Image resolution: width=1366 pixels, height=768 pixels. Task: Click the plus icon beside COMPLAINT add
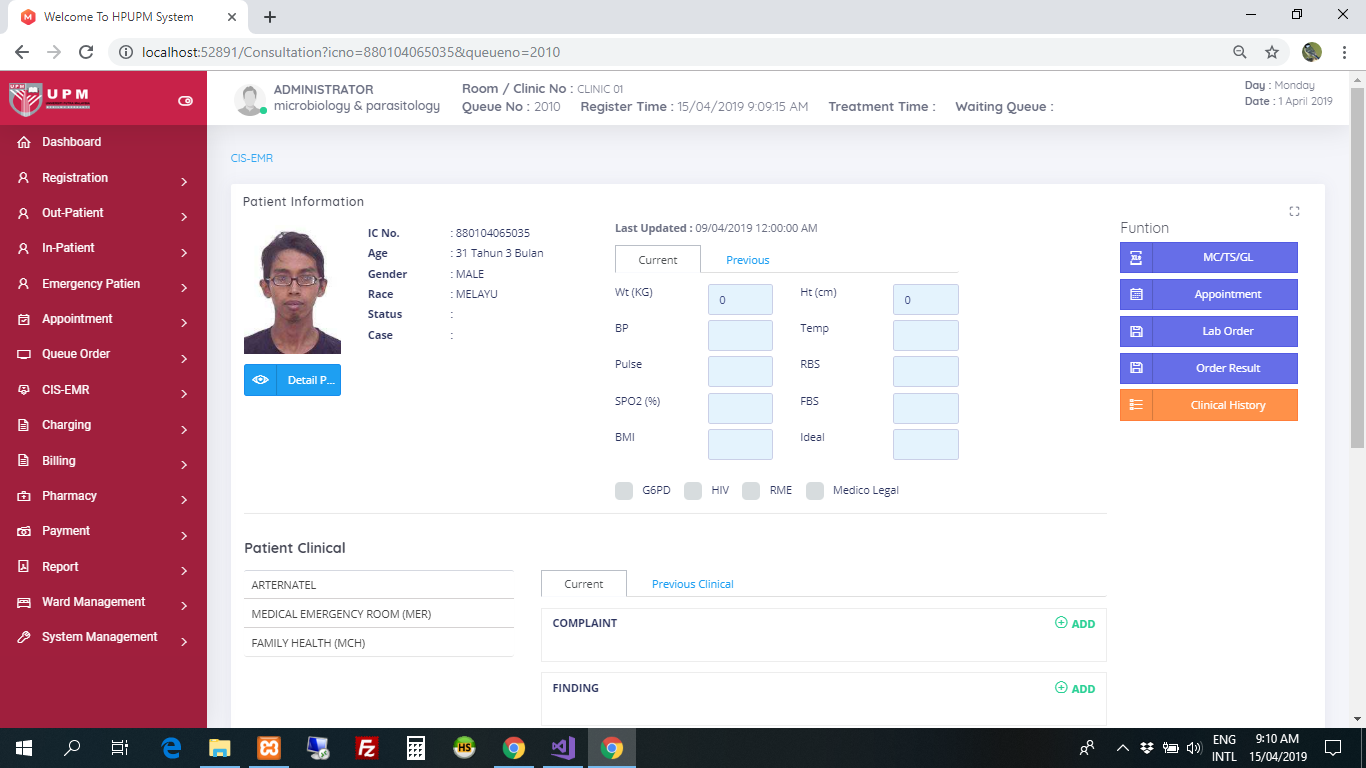click(x=1061, y=623)
